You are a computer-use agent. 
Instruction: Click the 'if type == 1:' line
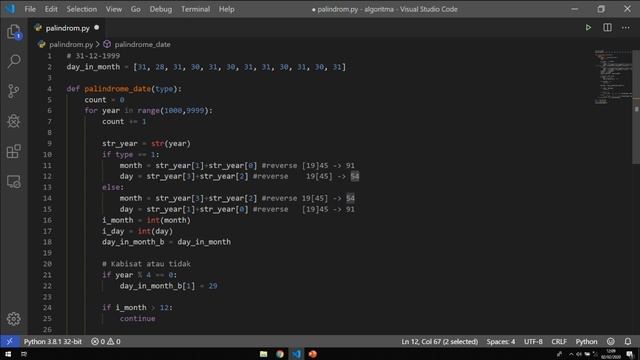tap(131, 154)
